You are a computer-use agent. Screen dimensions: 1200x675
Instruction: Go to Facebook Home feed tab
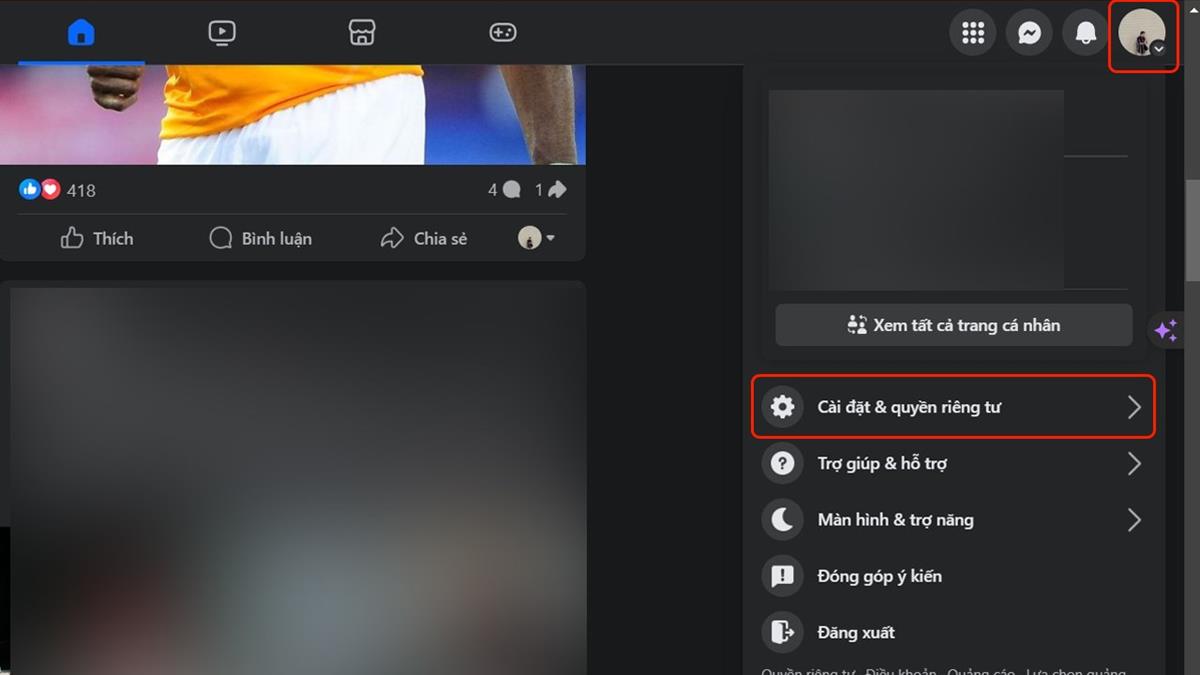[81, 33]
